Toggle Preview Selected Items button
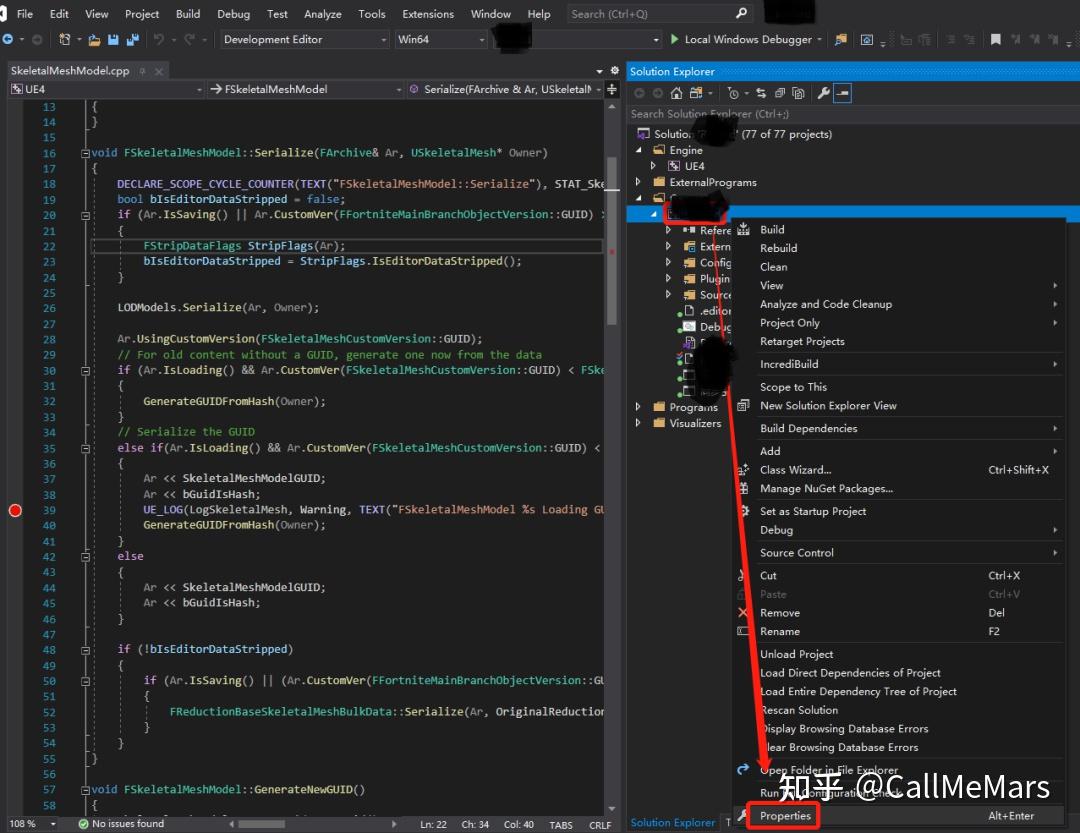Screen dimensions: 1080x833 842,93
